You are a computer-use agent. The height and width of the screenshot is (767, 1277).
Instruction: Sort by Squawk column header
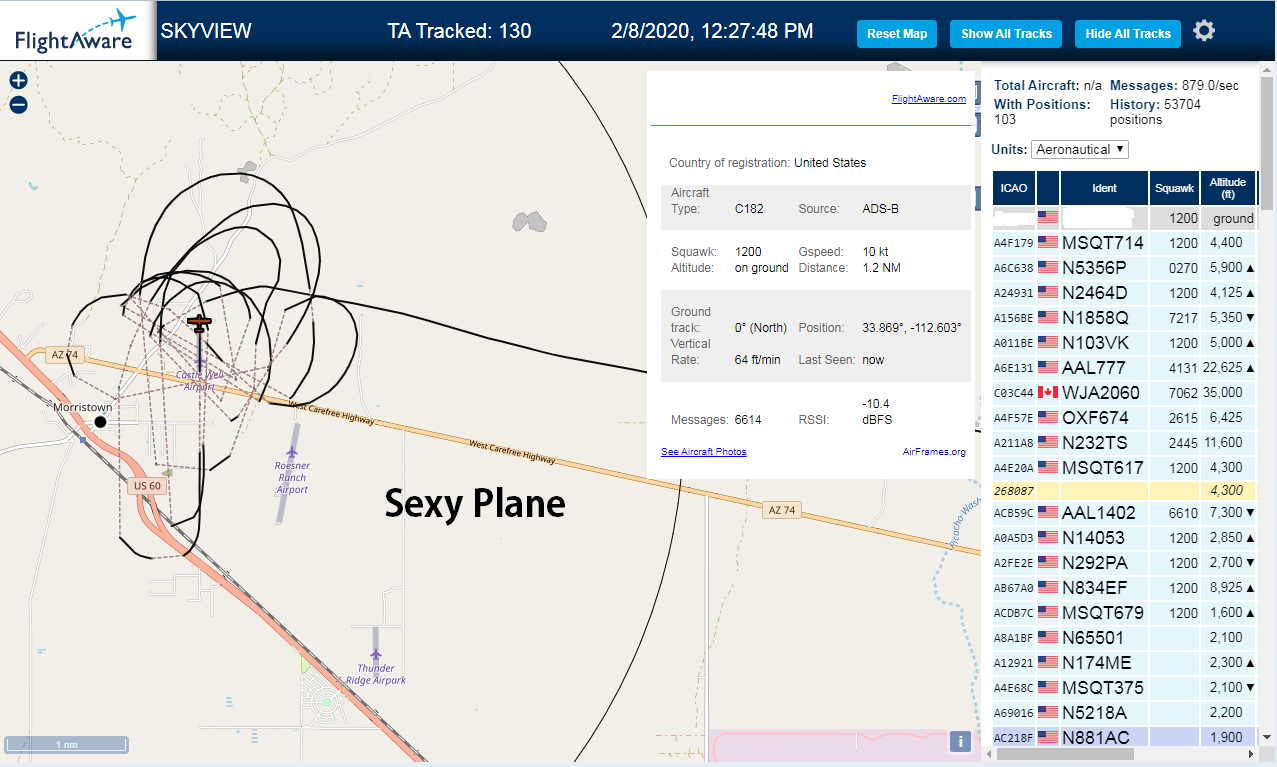pyautogui.click(x=1174, y=188)
